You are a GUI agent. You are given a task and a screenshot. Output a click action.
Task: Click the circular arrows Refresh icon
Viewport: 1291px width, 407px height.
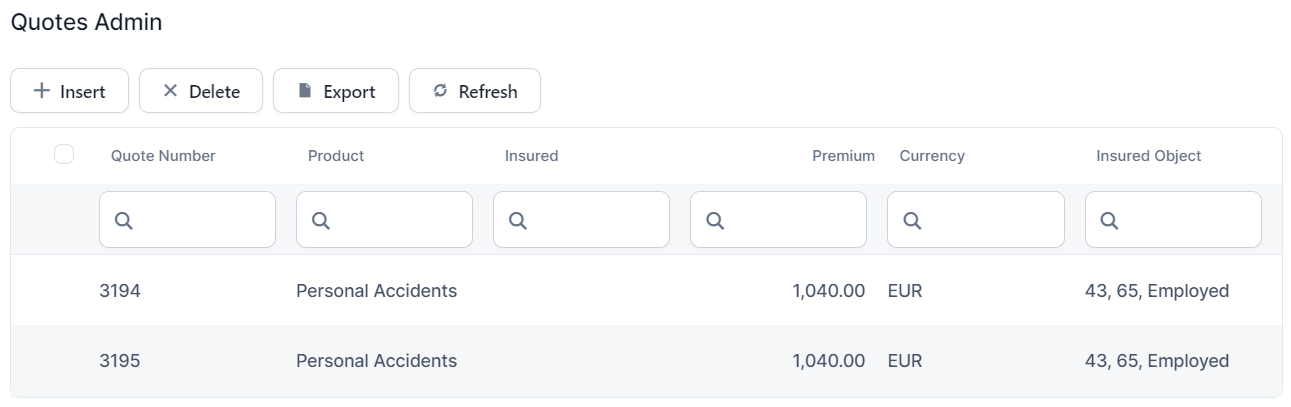tap(440, 91)
